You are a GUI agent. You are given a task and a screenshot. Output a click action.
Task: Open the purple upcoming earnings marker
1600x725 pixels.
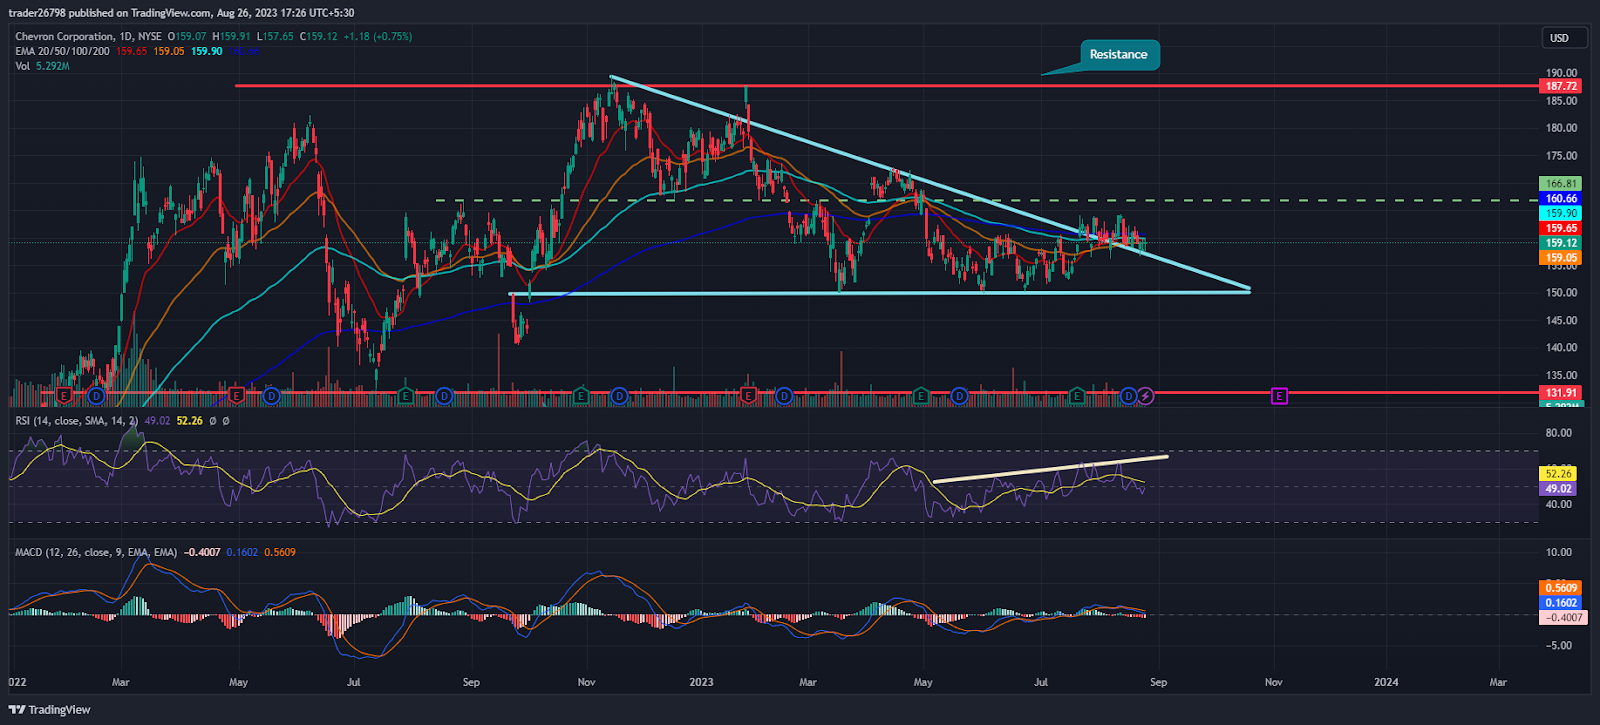[1279, 396]
